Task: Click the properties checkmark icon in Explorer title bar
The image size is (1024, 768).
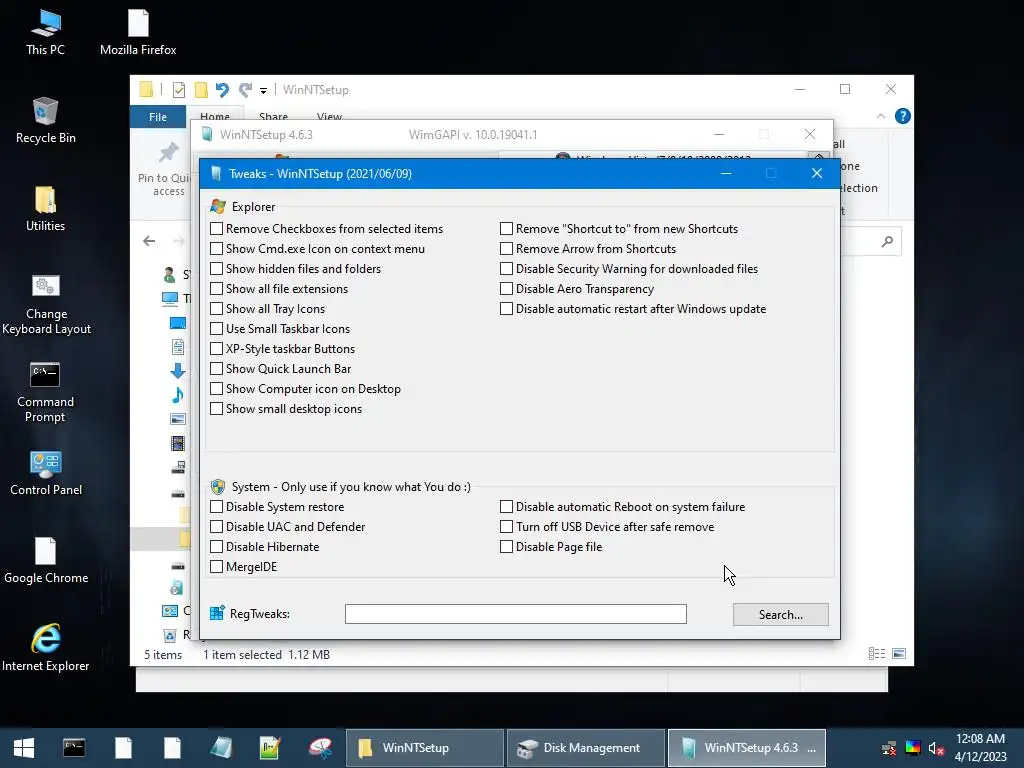Action: pyautogui.click(x=178, y=89)
